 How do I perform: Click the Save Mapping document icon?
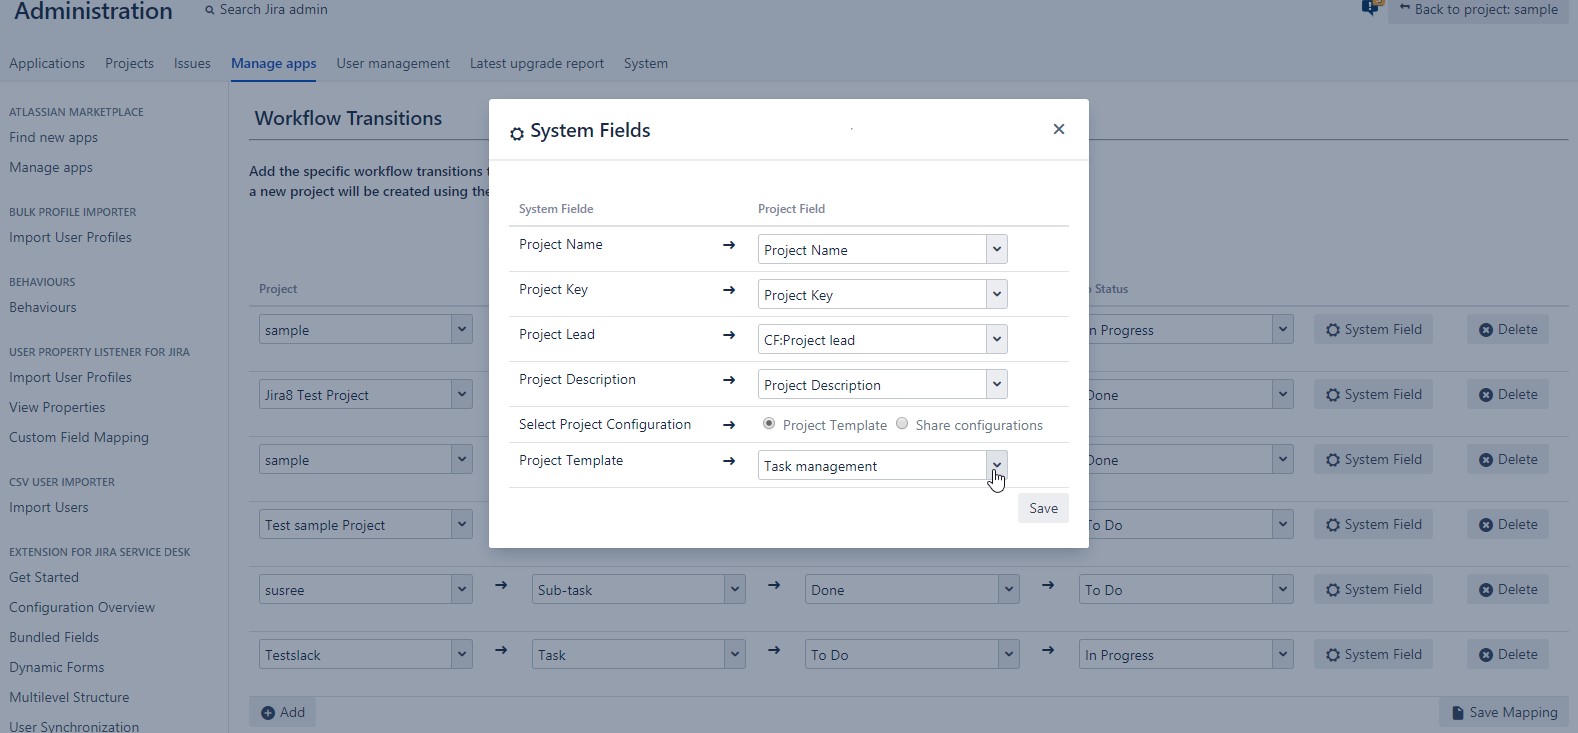[1458, 713]
